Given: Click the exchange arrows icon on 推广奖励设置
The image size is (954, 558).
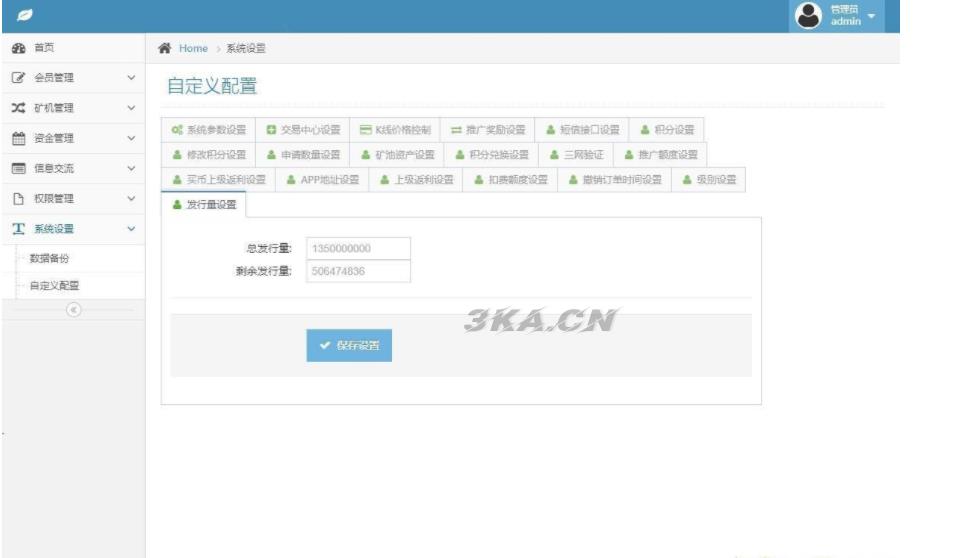Looking at the screenshot, I should (456, 130).
